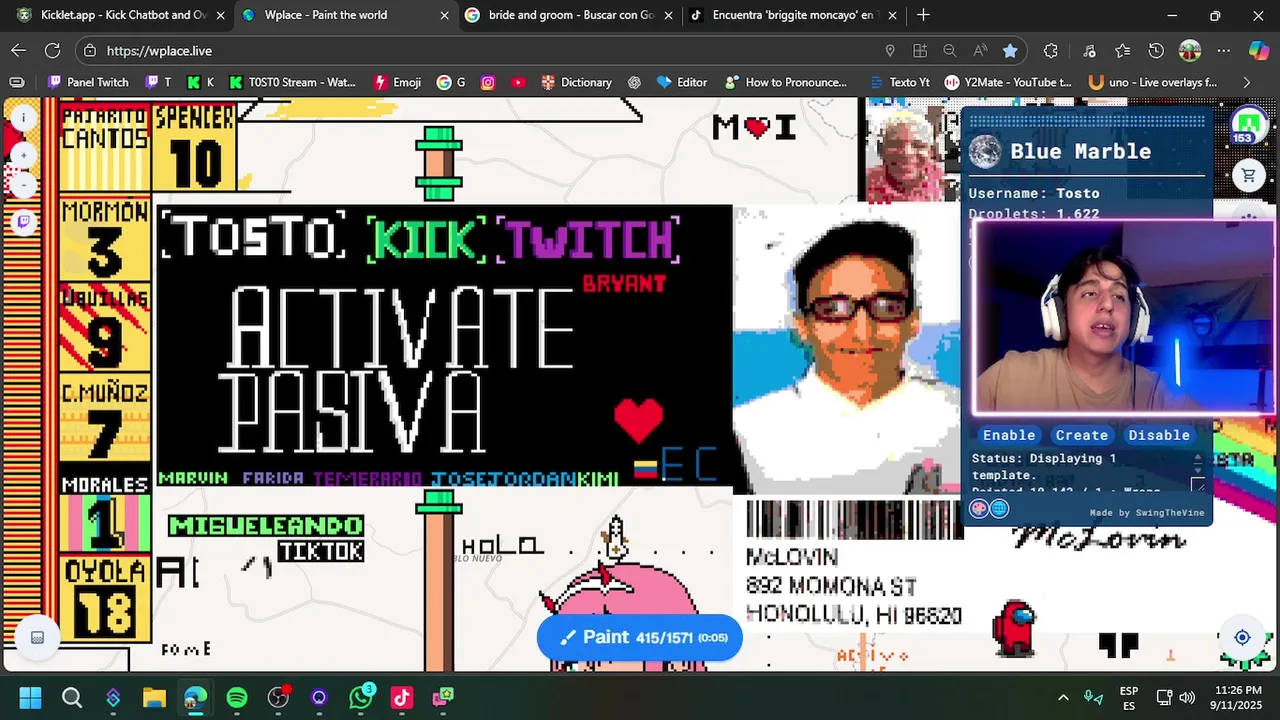
Task: Open the wplace store cart icon
Action: [1248, 176]
